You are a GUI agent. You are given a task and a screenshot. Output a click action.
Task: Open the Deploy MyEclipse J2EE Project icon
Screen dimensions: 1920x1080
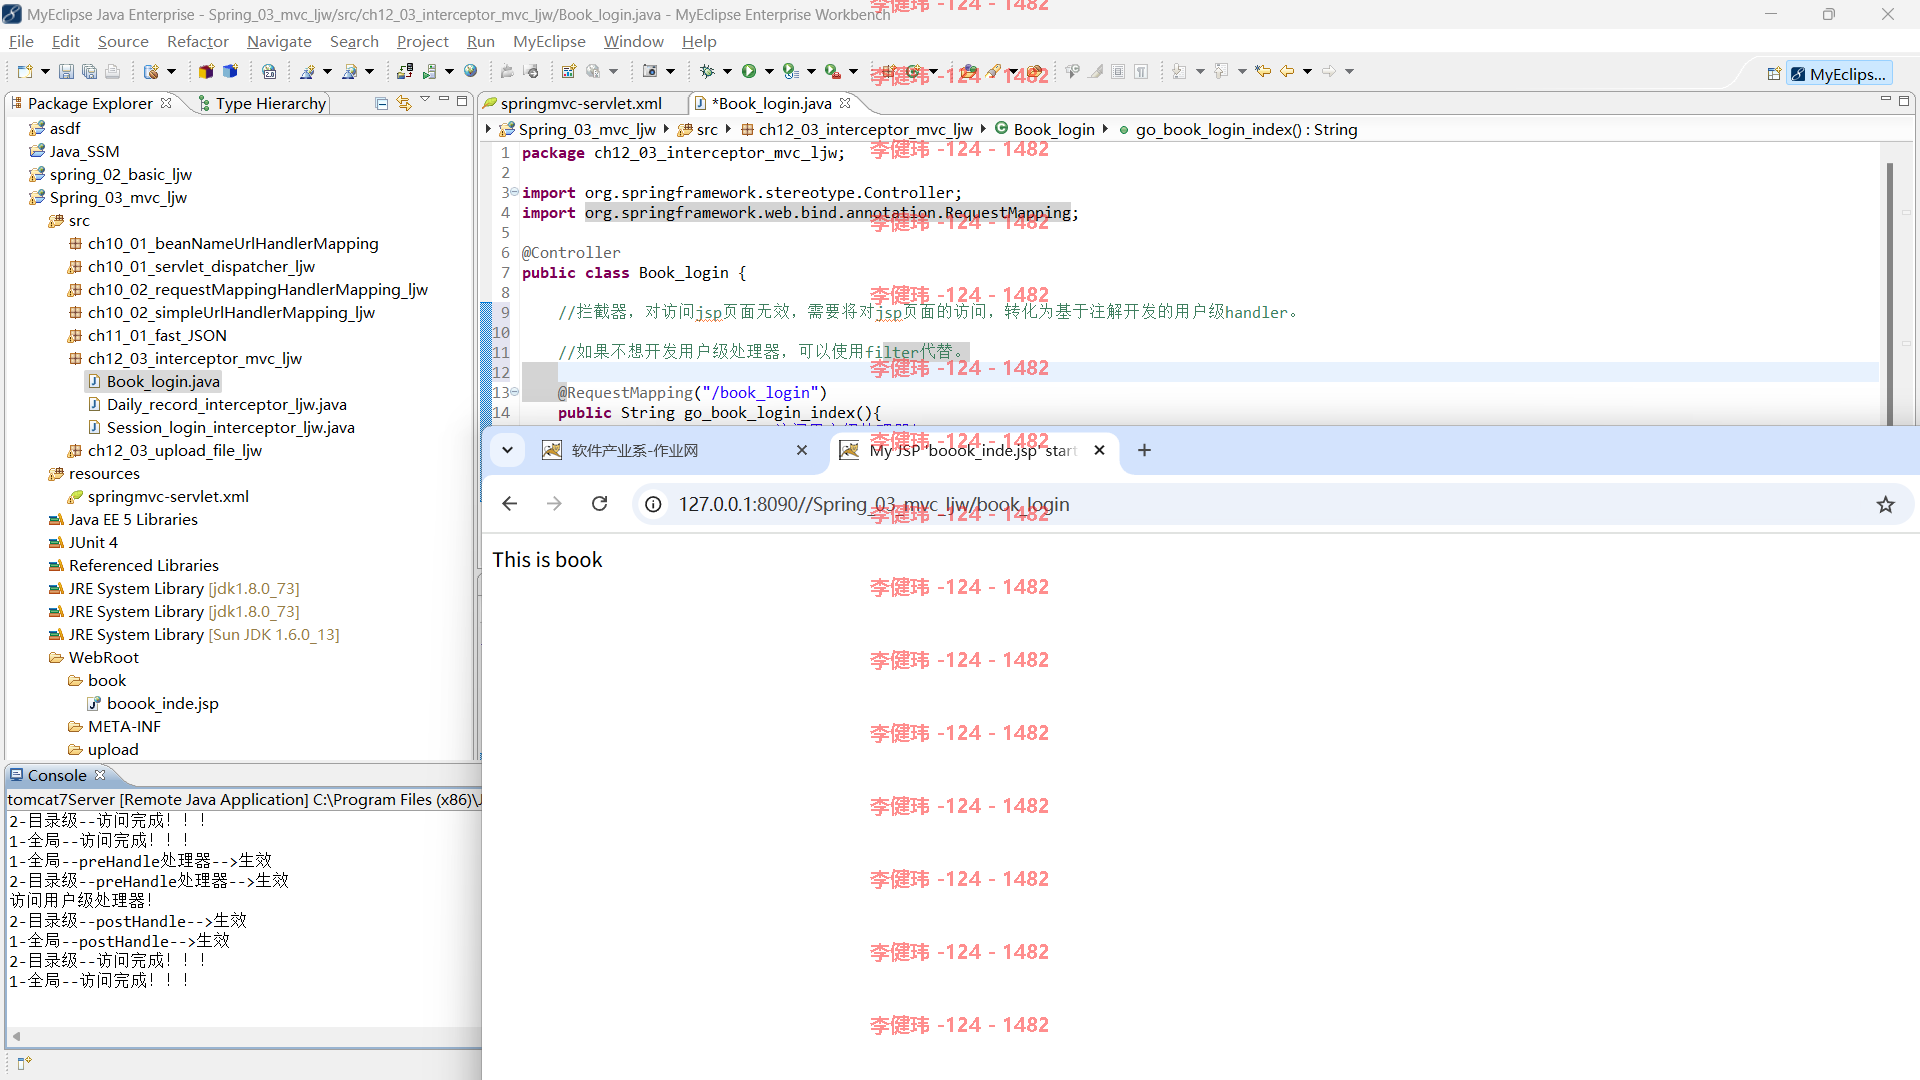[404, 71]
